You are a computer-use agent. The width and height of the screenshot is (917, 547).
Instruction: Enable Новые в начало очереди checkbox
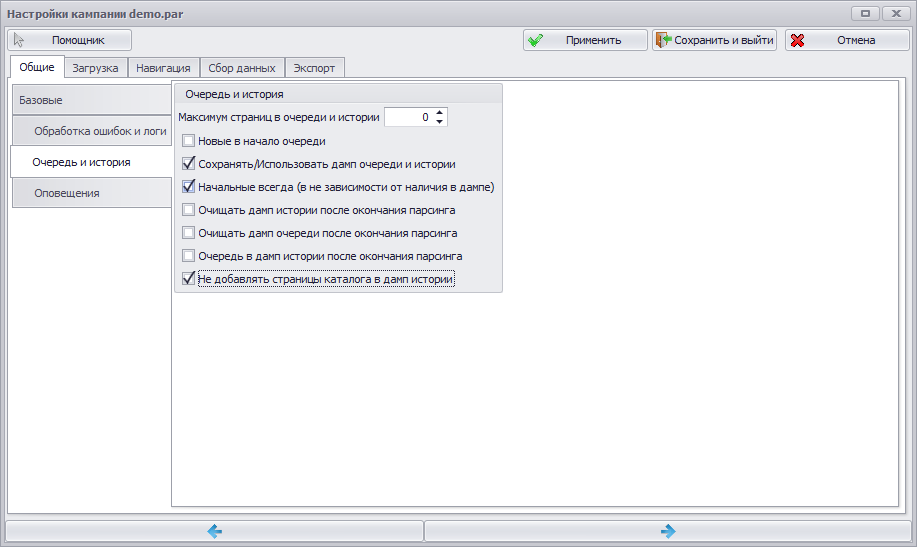click(x=188, y=141)
